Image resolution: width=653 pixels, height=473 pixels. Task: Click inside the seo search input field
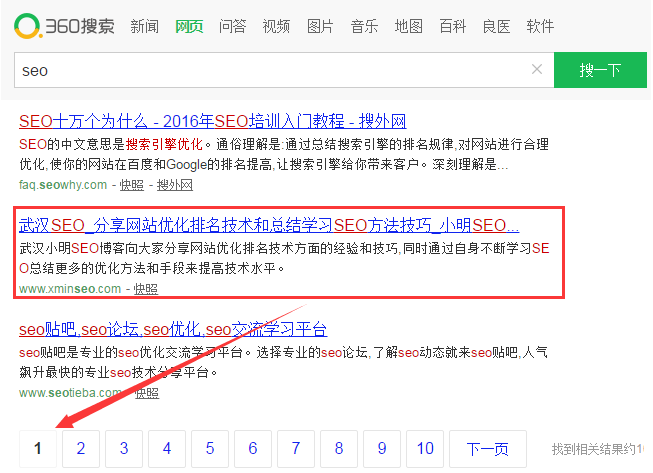(x=270, y=70)
